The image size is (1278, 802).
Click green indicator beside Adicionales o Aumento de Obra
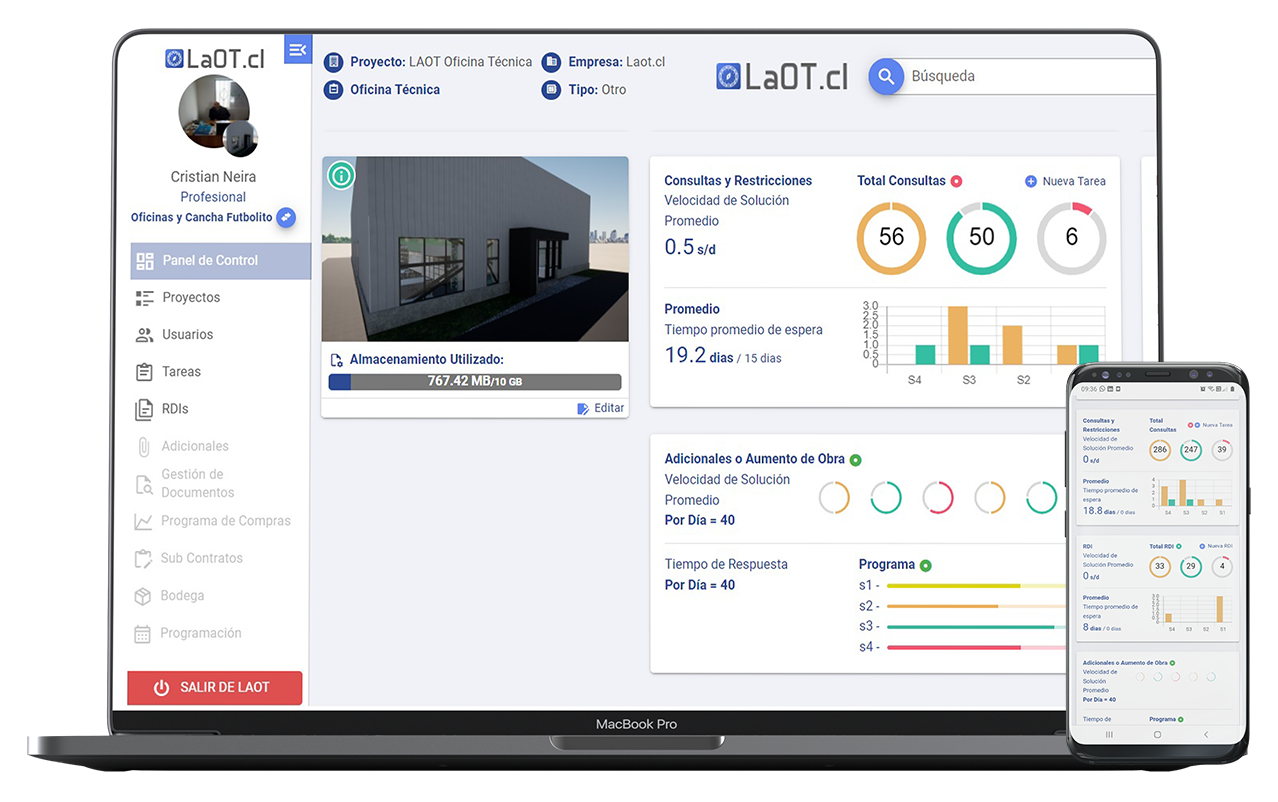click(855, 460)
